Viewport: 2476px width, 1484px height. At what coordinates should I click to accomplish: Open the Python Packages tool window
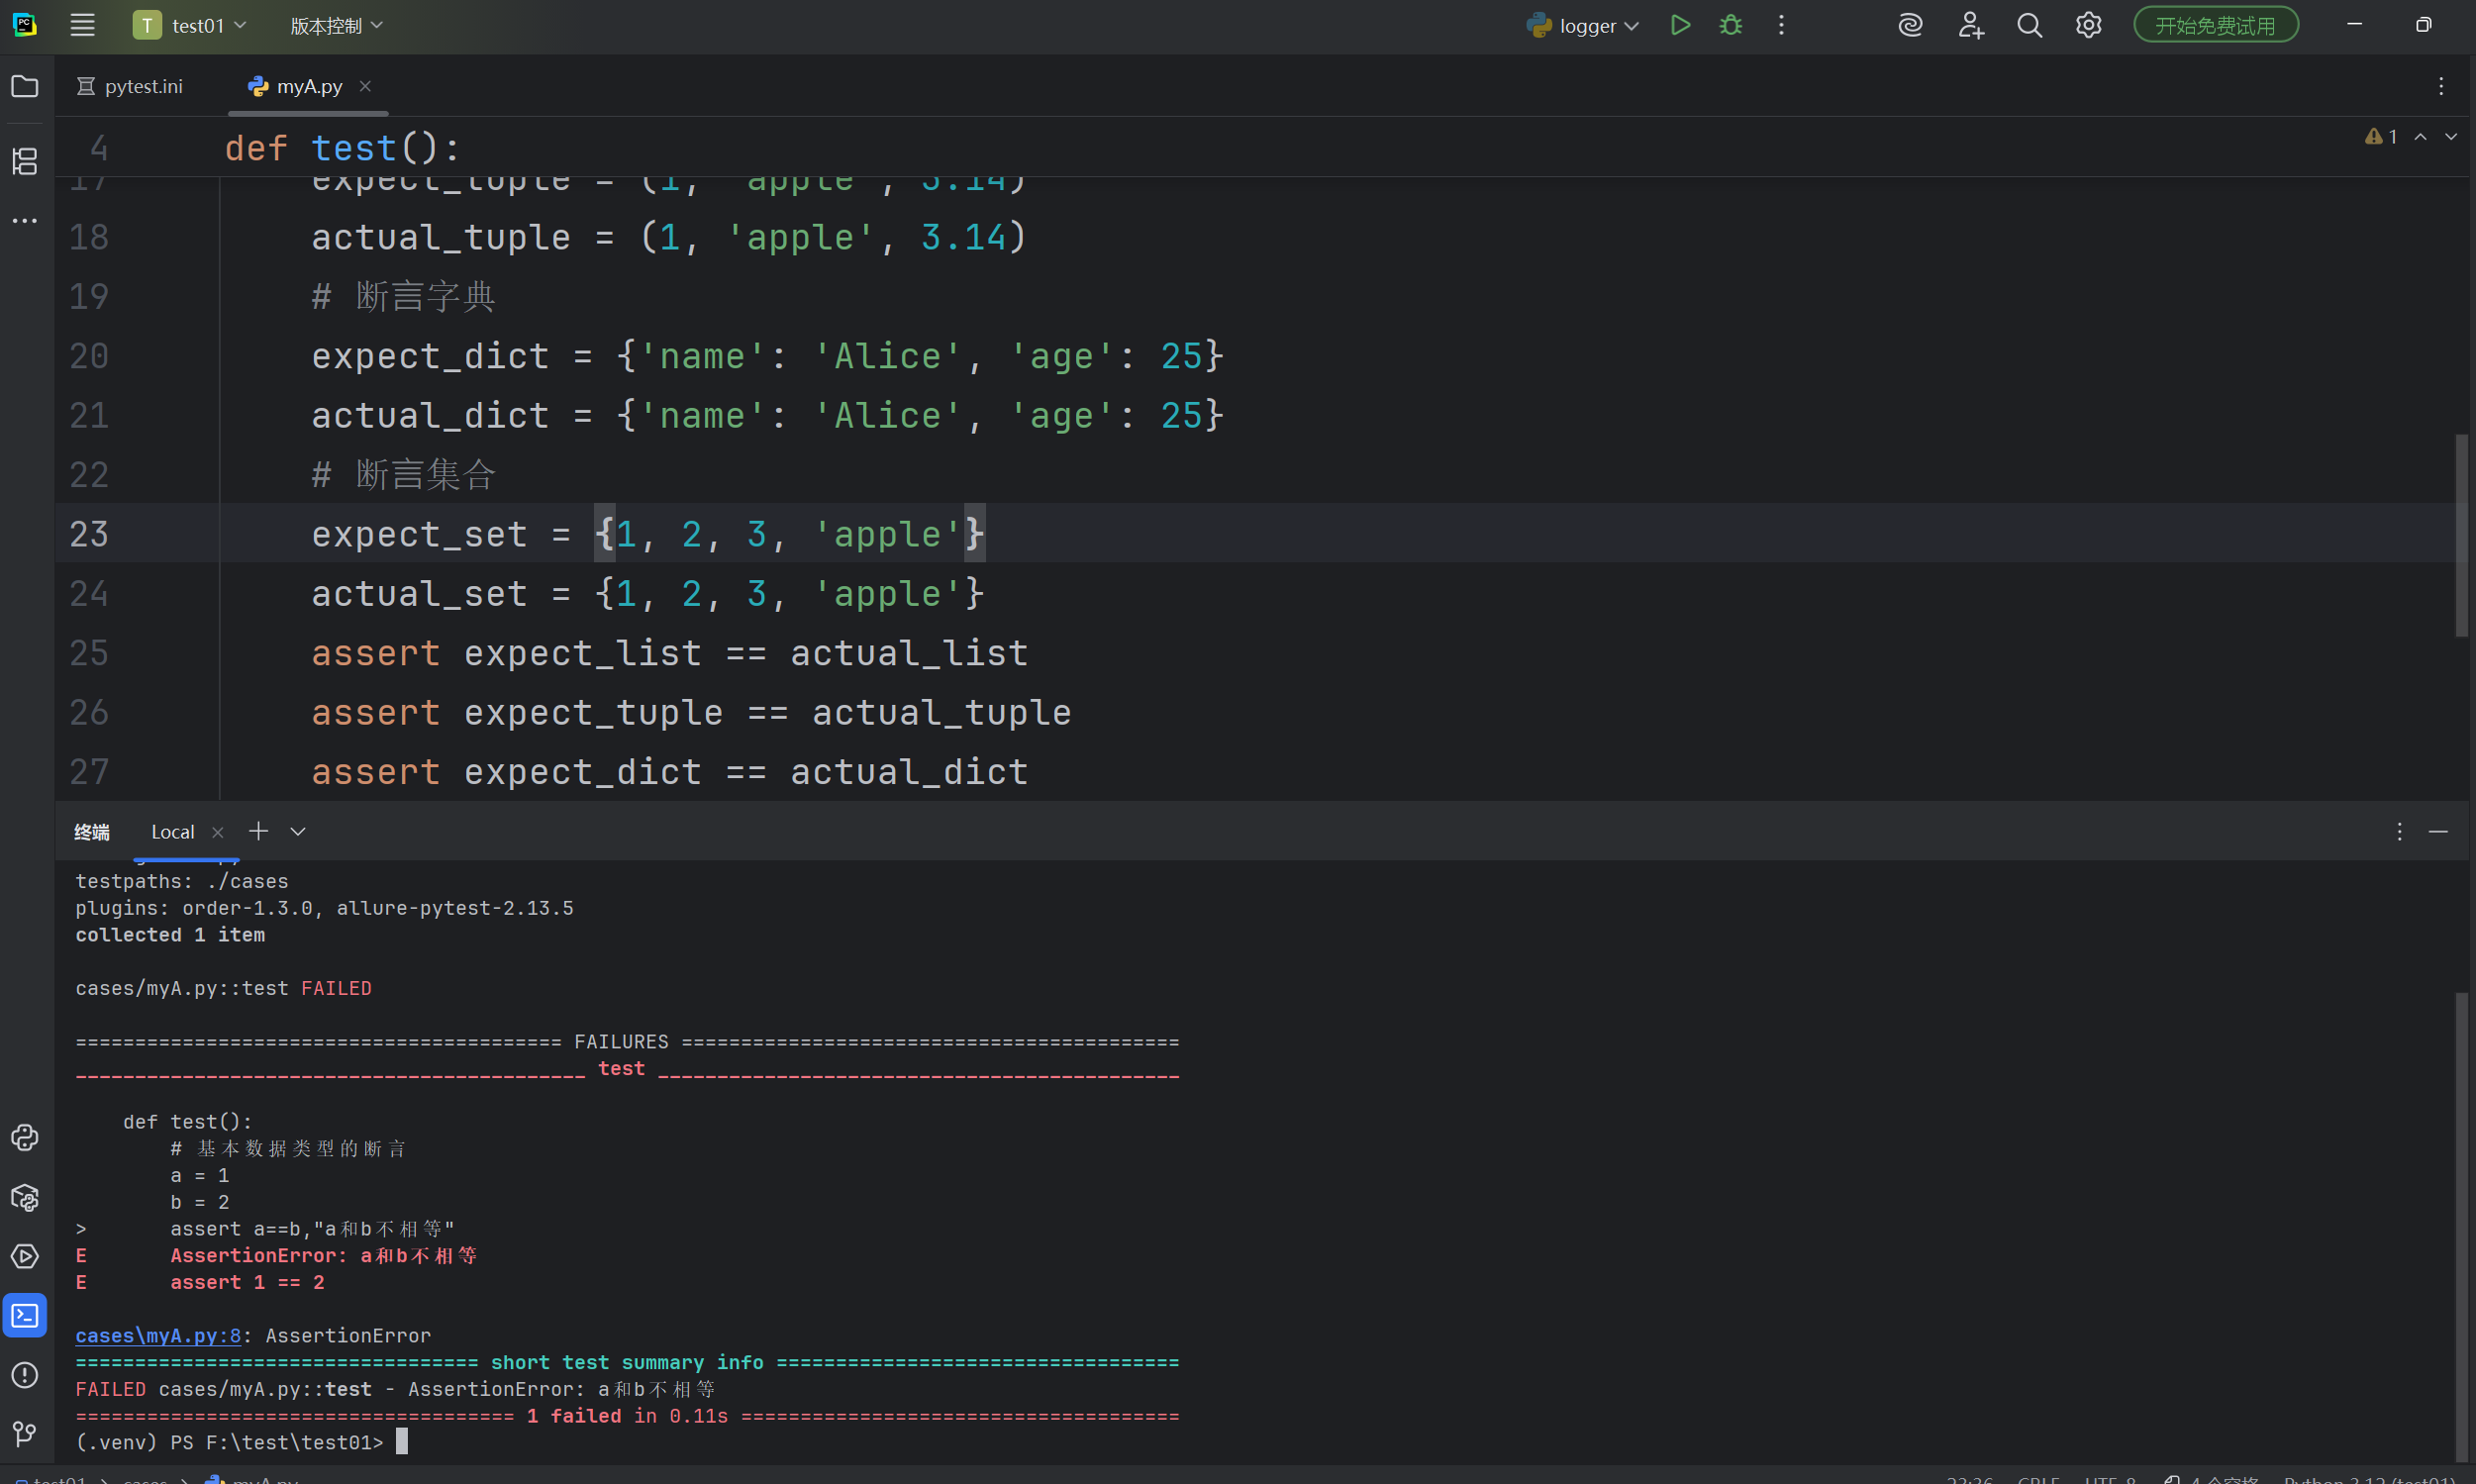[25, 1197]
